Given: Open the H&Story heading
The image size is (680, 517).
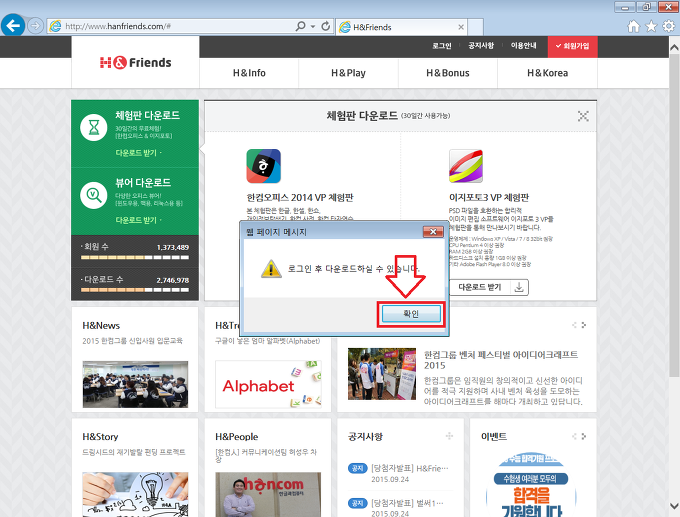Looking at the screenshot, I should tap(100, 436).
